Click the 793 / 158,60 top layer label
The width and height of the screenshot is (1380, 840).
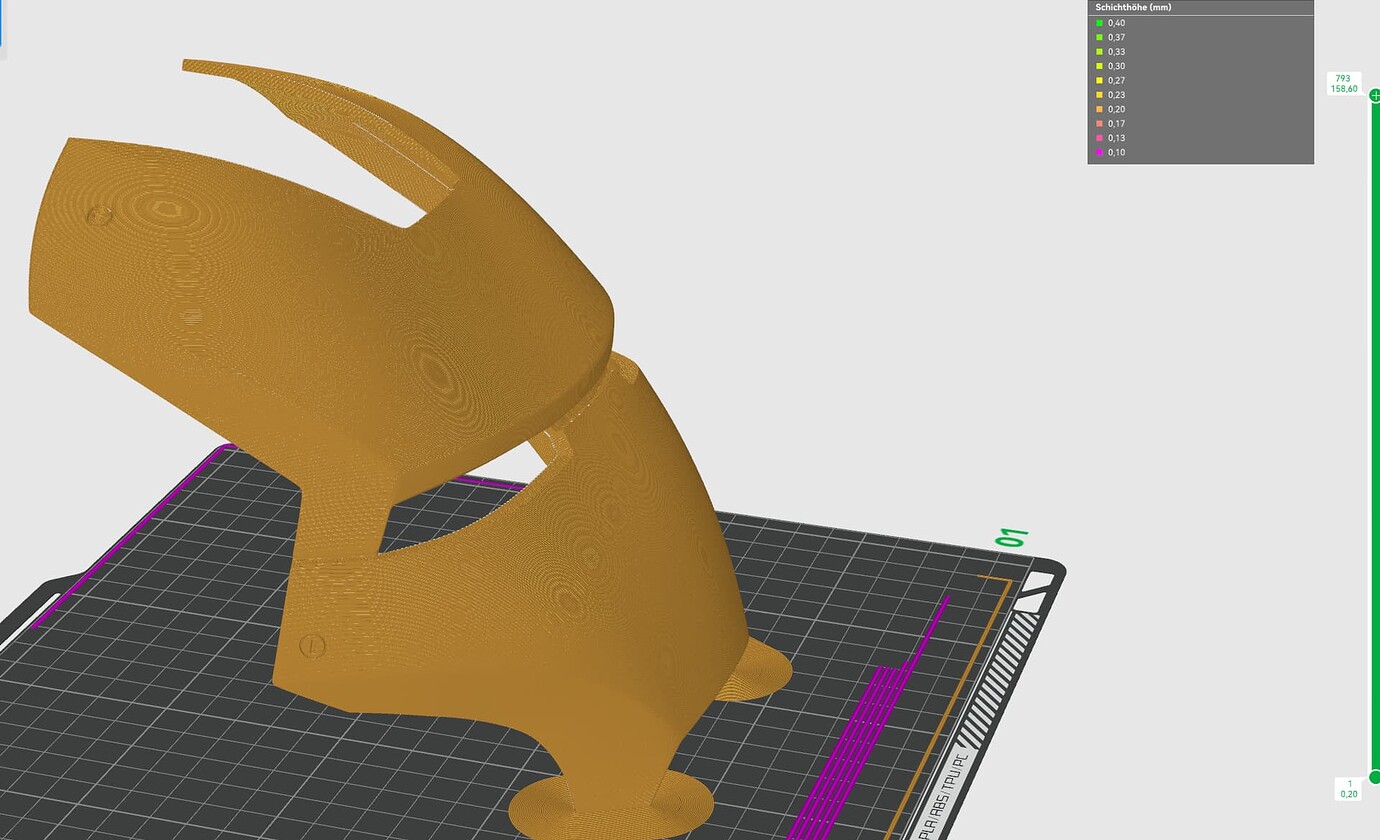[x=1343, y=84]
